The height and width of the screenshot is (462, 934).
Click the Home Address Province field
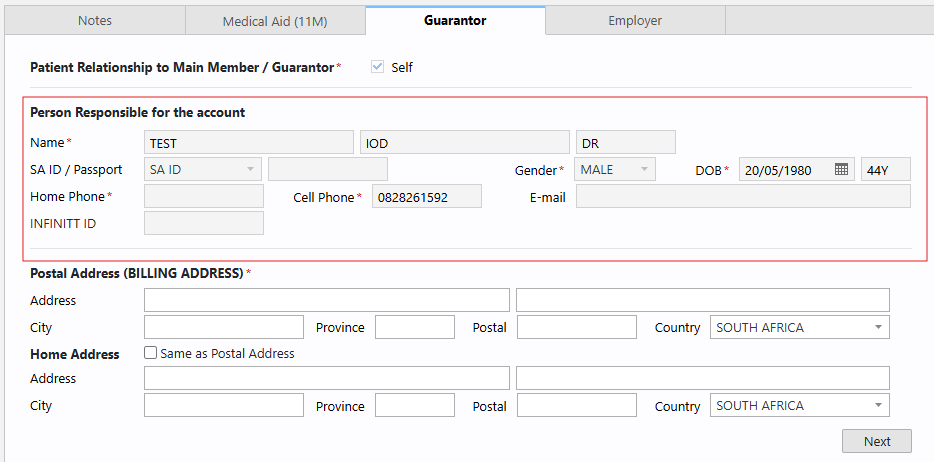pos(415,405)
